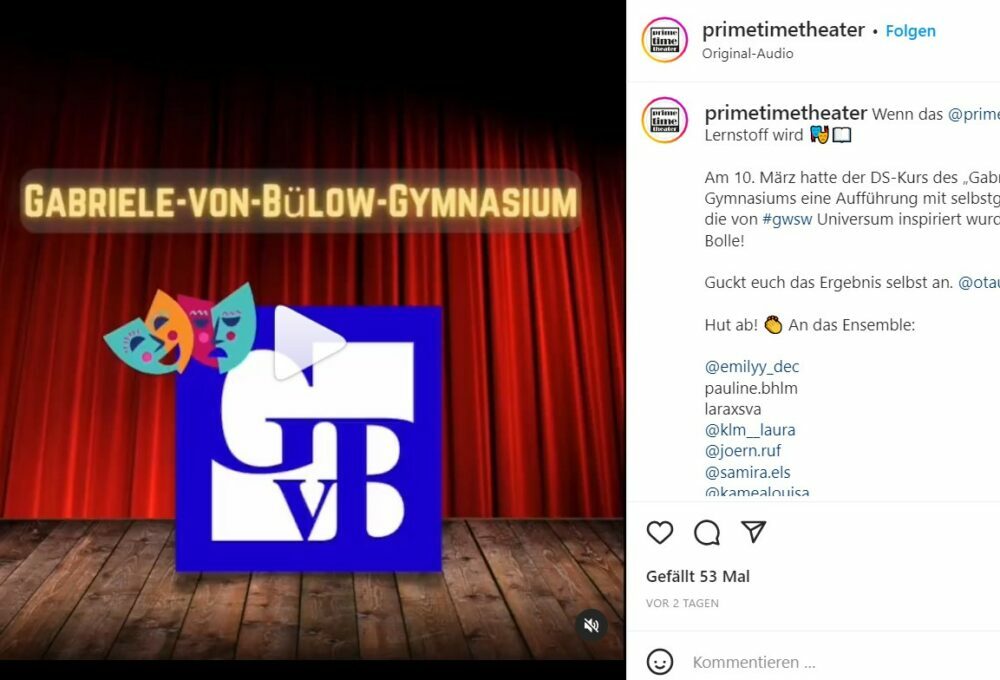The image size is (1000, 680).
Task: Open the @klm__laura profile mention
Action: 749,430
